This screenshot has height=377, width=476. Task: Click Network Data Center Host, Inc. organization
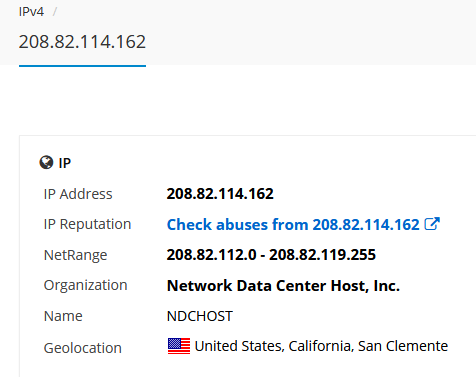tap(283, 286)
